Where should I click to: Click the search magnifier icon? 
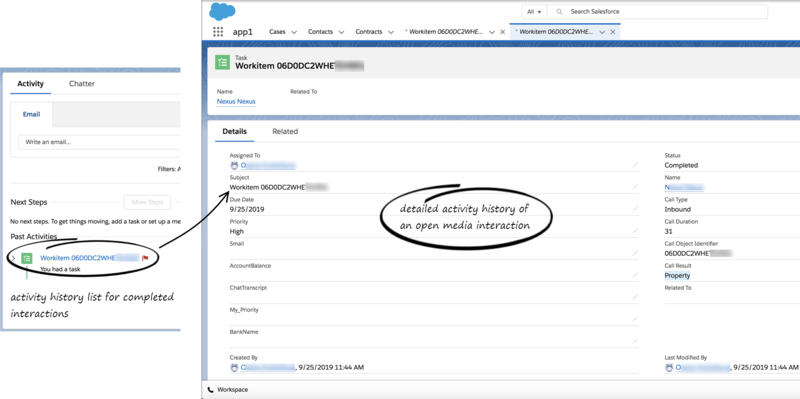click(560, 11)
